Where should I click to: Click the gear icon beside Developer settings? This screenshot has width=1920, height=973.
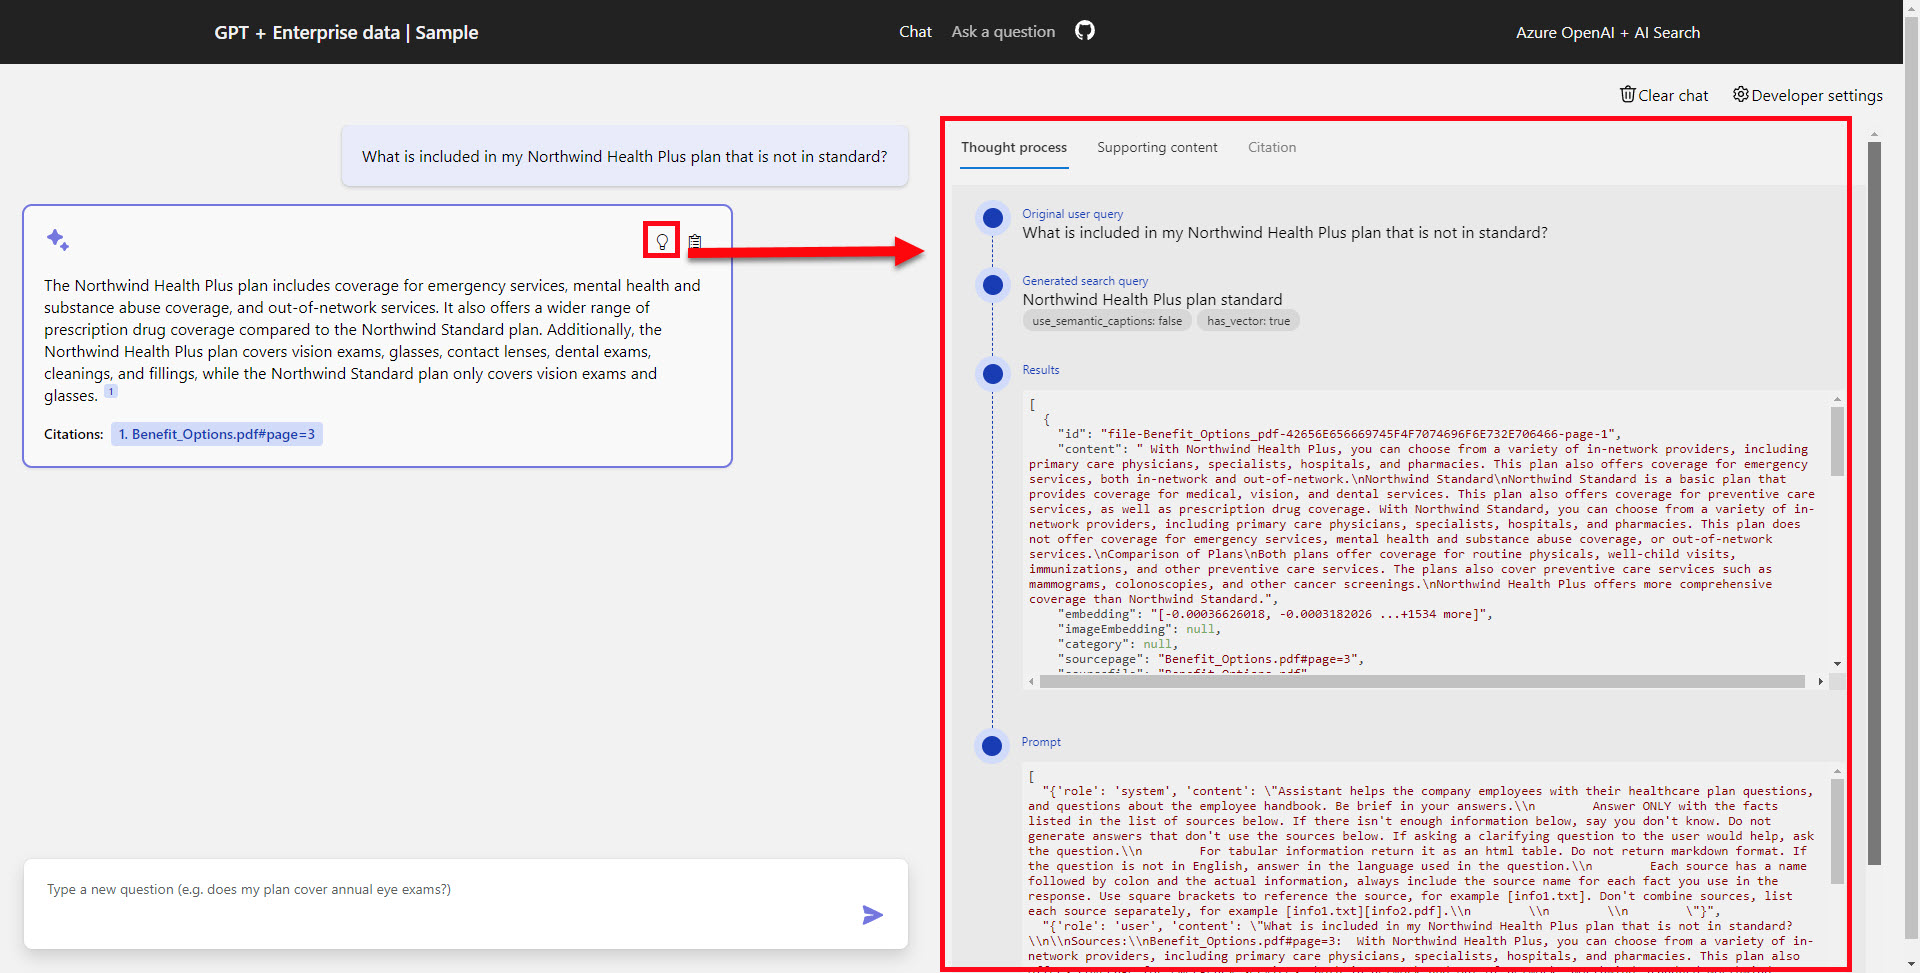pyautogui.click(x=1741, y=94)
